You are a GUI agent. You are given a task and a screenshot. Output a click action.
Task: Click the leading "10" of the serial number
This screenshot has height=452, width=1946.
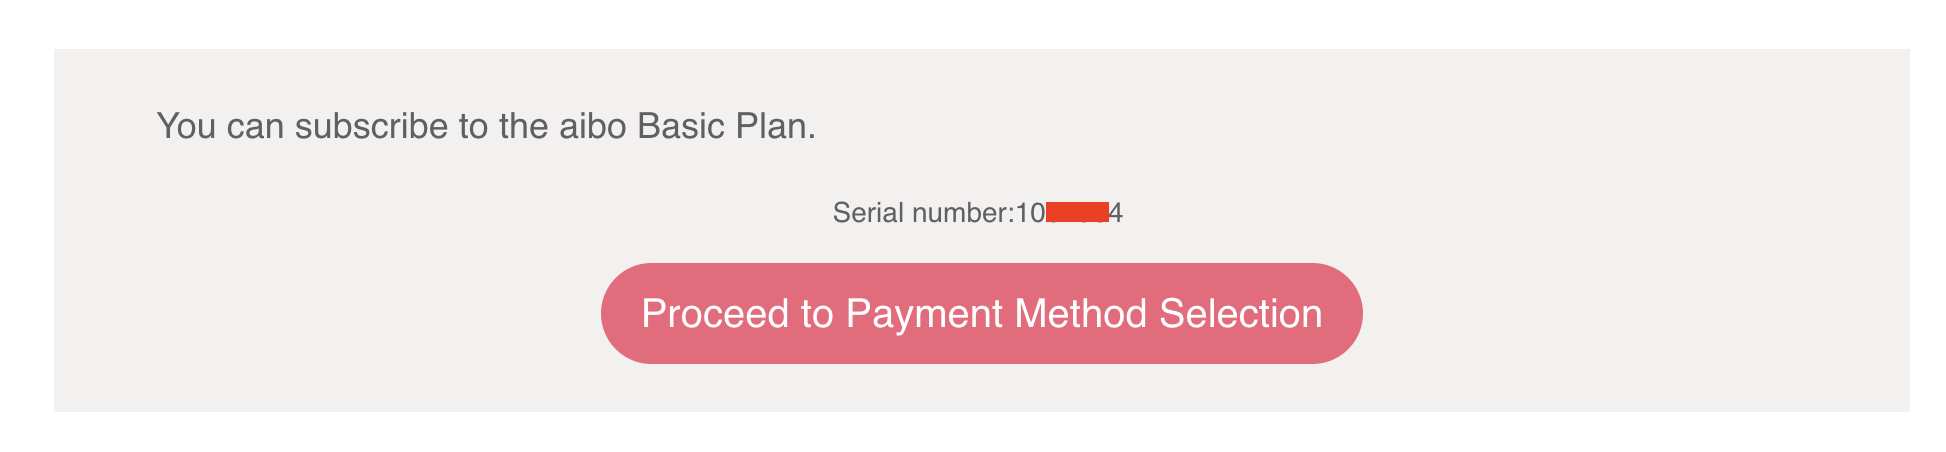click(1030, 213)
